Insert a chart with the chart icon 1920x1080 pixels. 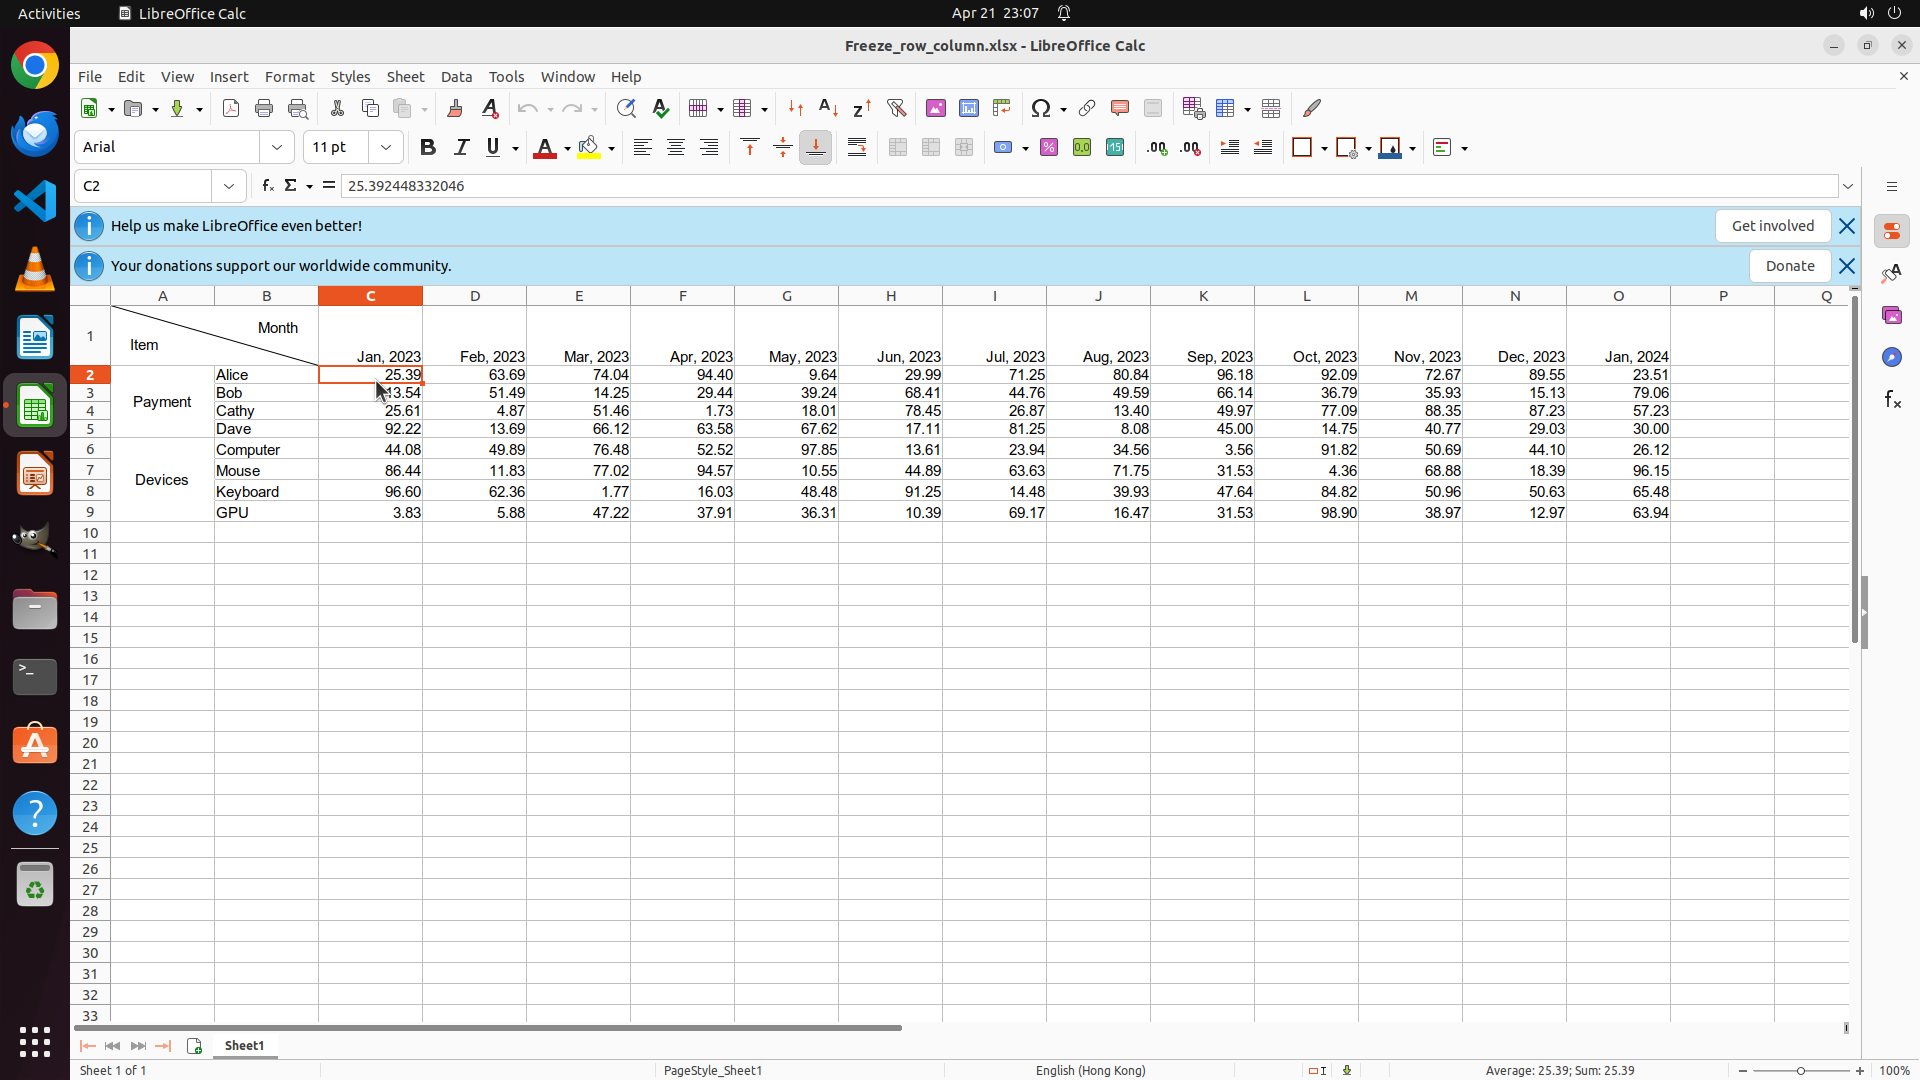(968, 109)
